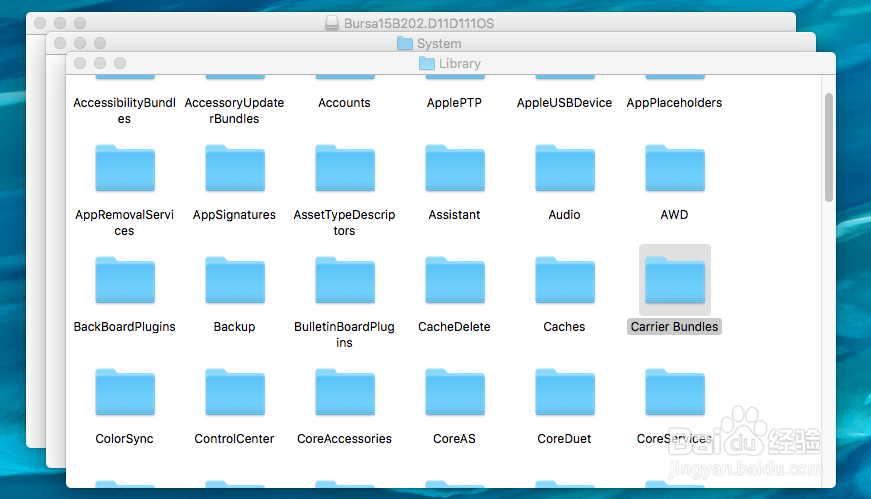
Task: Click the highlighted Carrier Bundles folder icon
Action: 675,280
